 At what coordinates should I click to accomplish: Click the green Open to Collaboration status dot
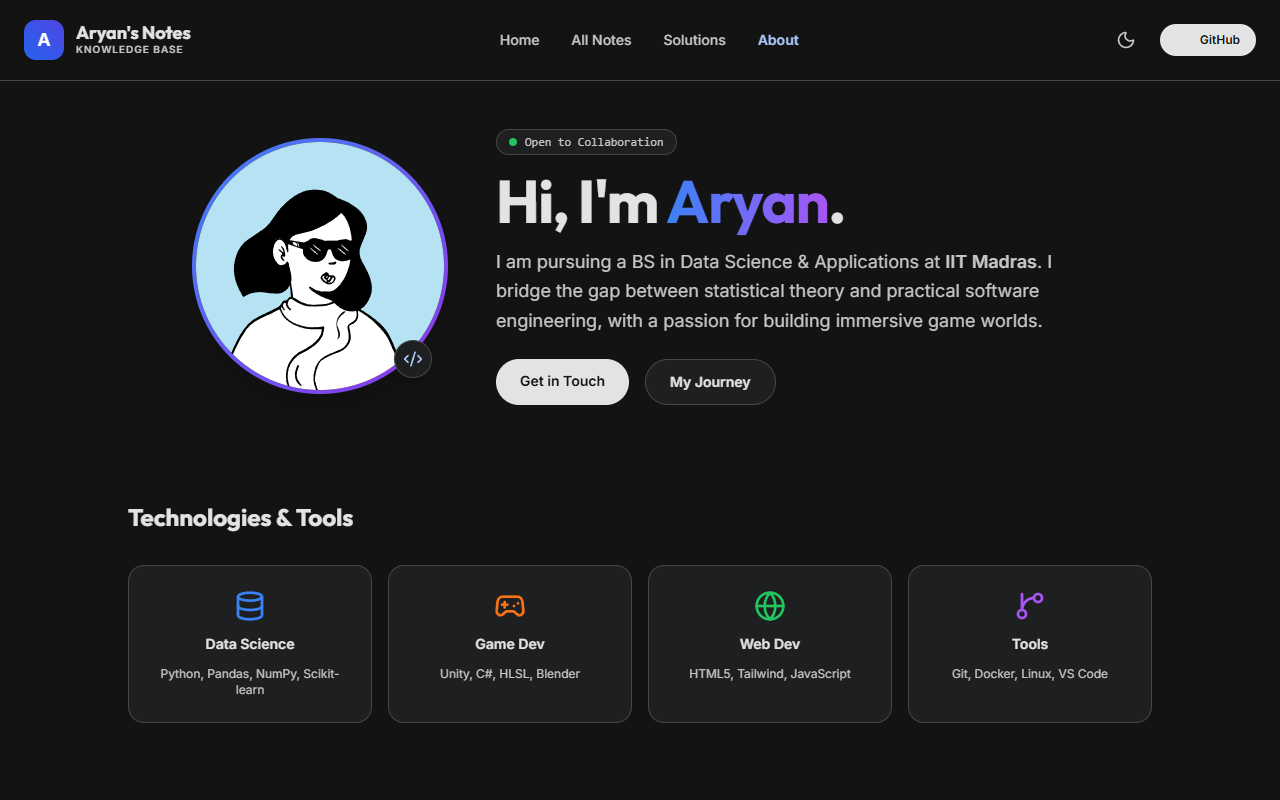[513, 142]
